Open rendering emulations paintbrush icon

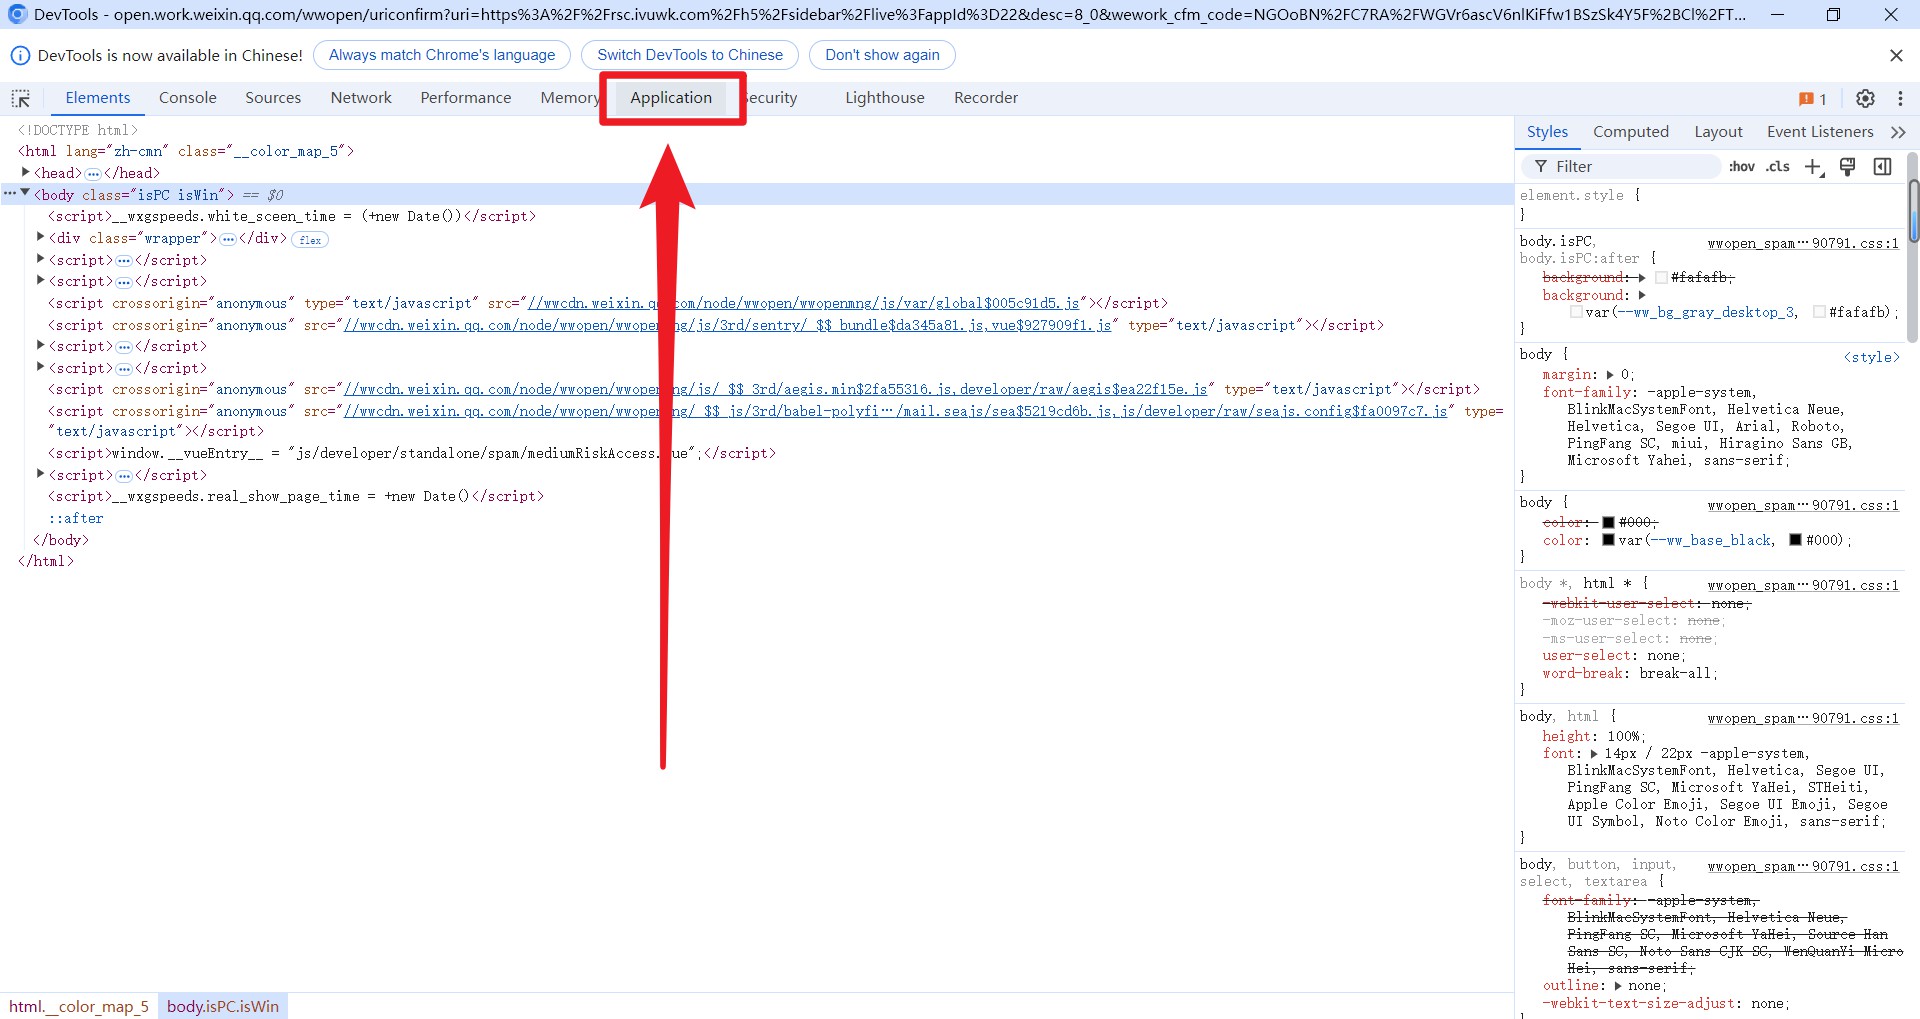[1848, 167]
